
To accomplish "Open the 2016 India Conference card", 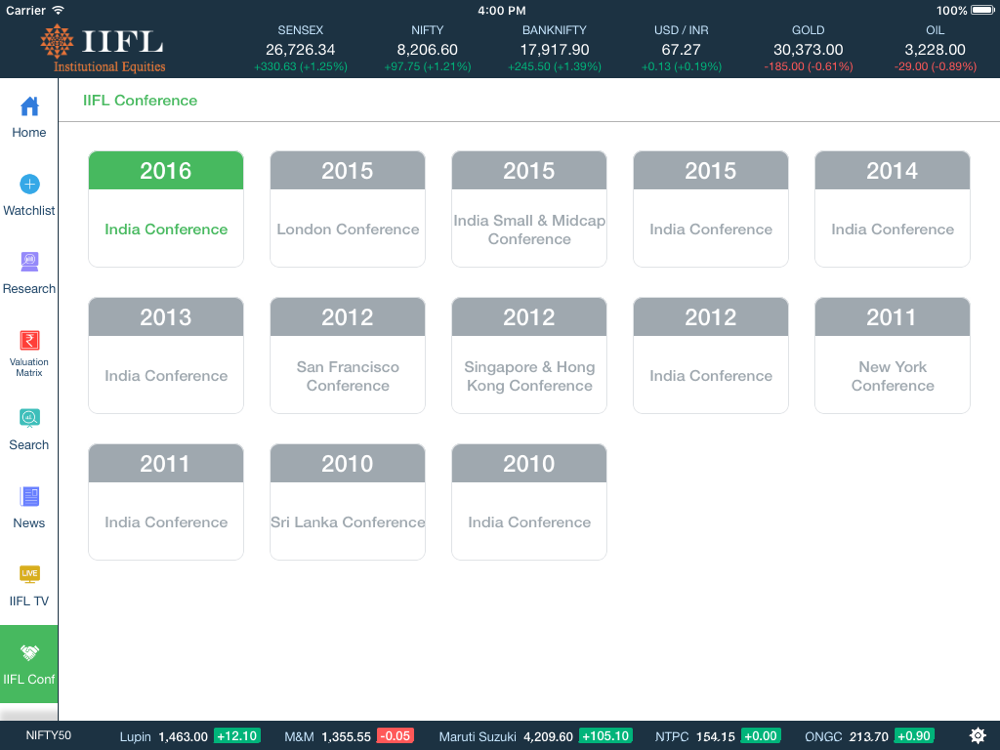I will click(x=166, y=209).
